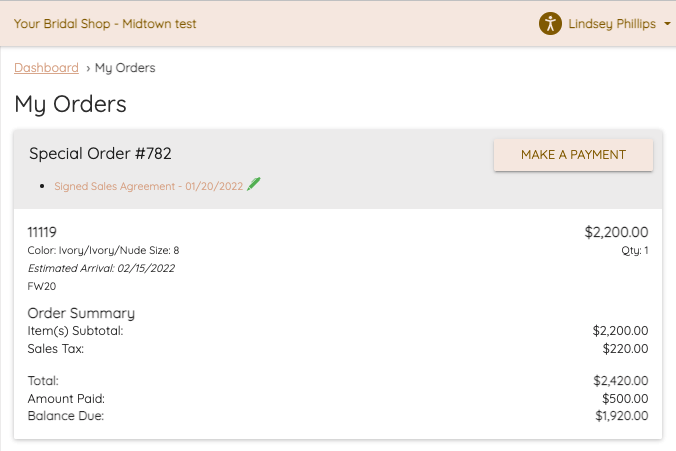Click the My Orders page heading
The image size is (676, 451).
tap(70, 104)
